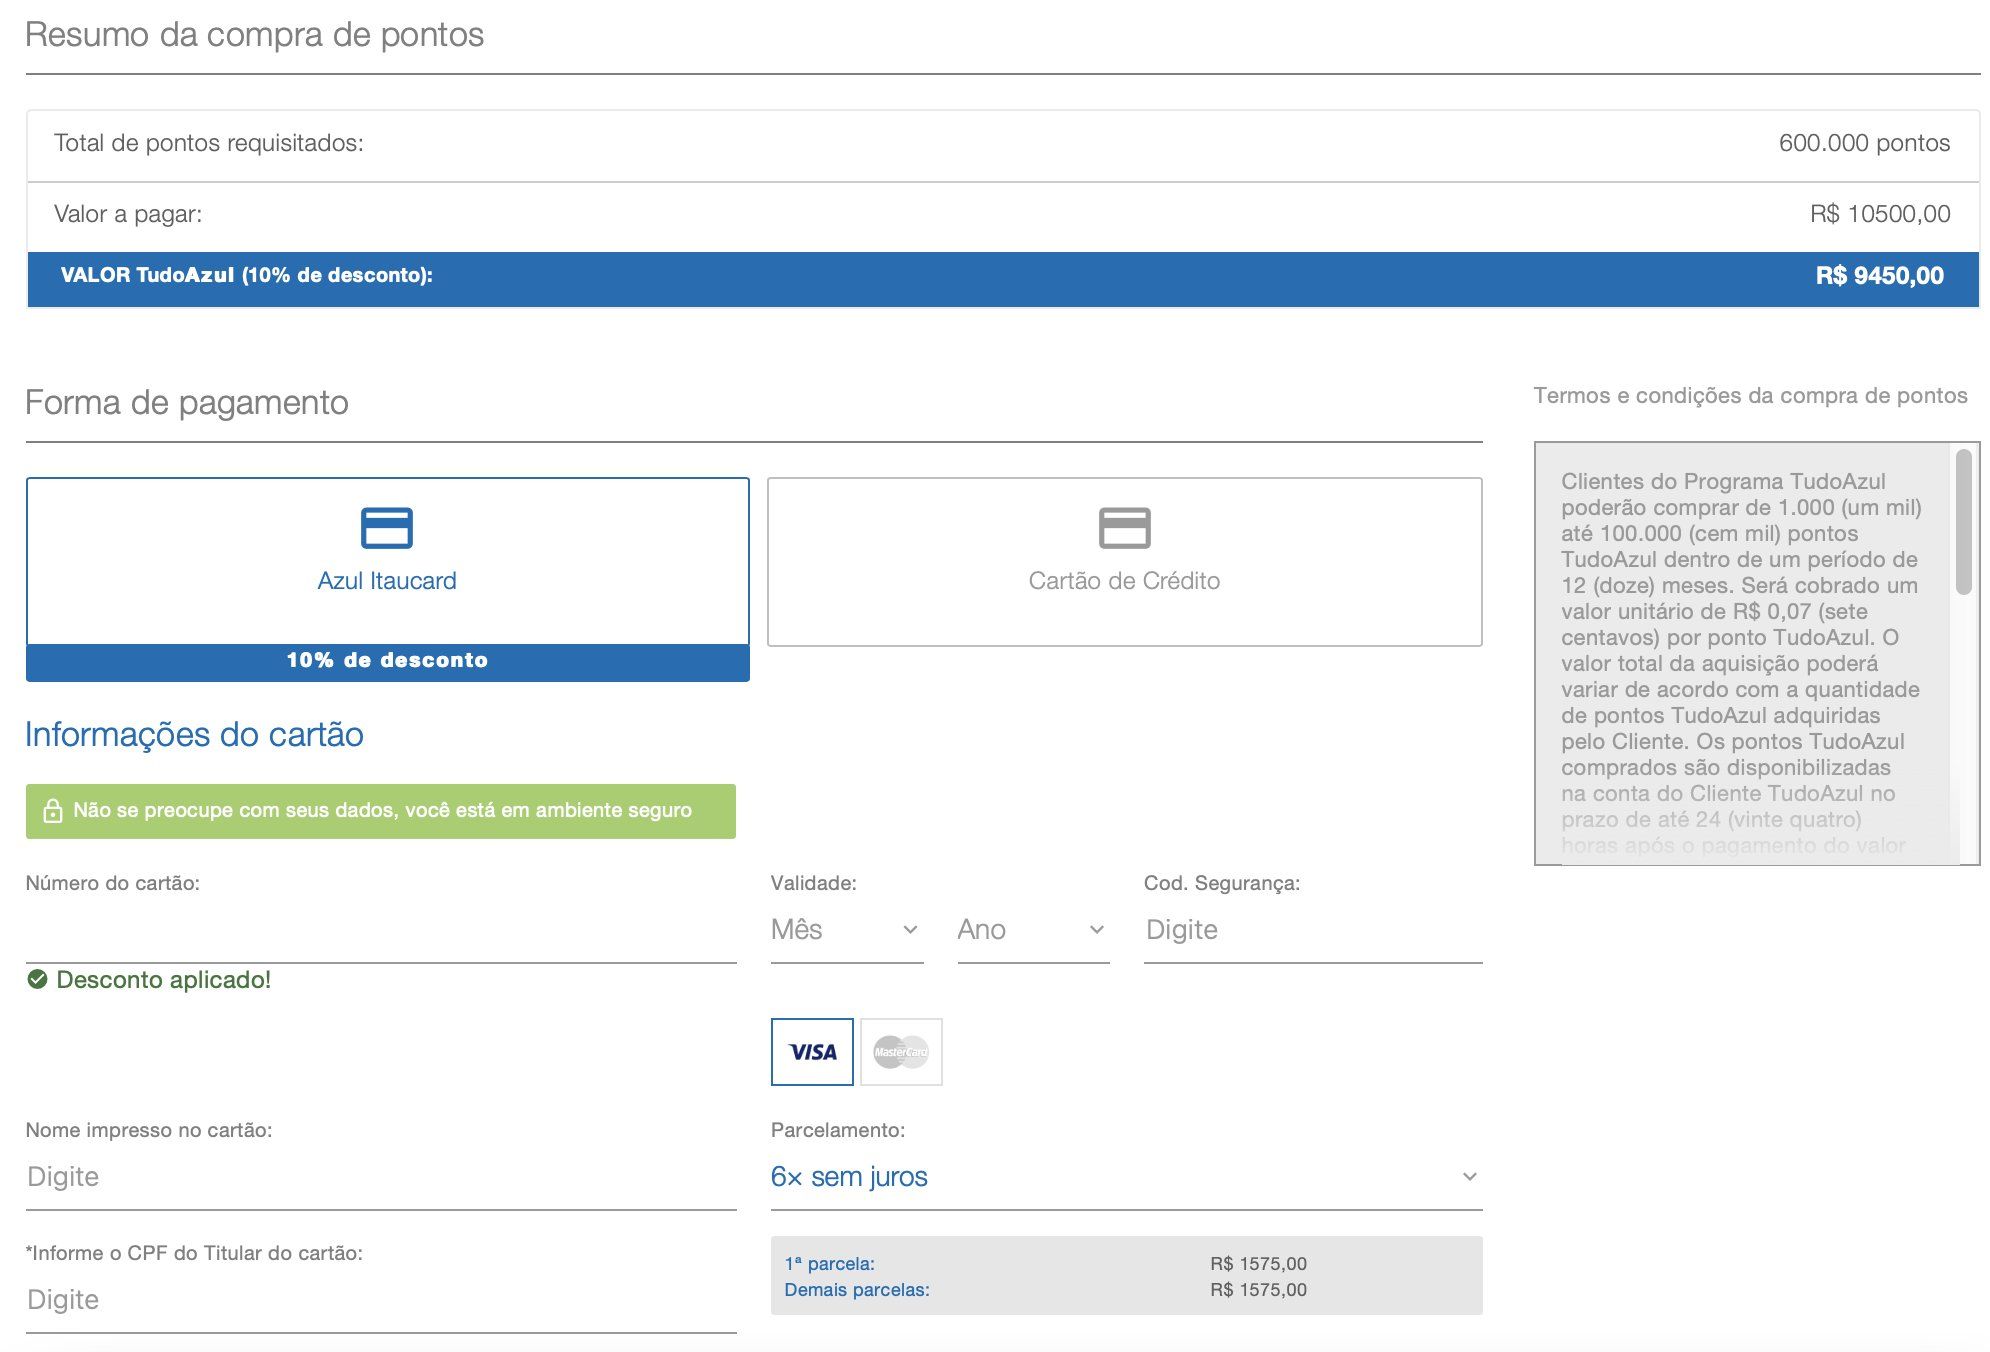Click the R$ 10500,00 amount
Viewport: 1990px width, 1352px height.
point(1880,214)
